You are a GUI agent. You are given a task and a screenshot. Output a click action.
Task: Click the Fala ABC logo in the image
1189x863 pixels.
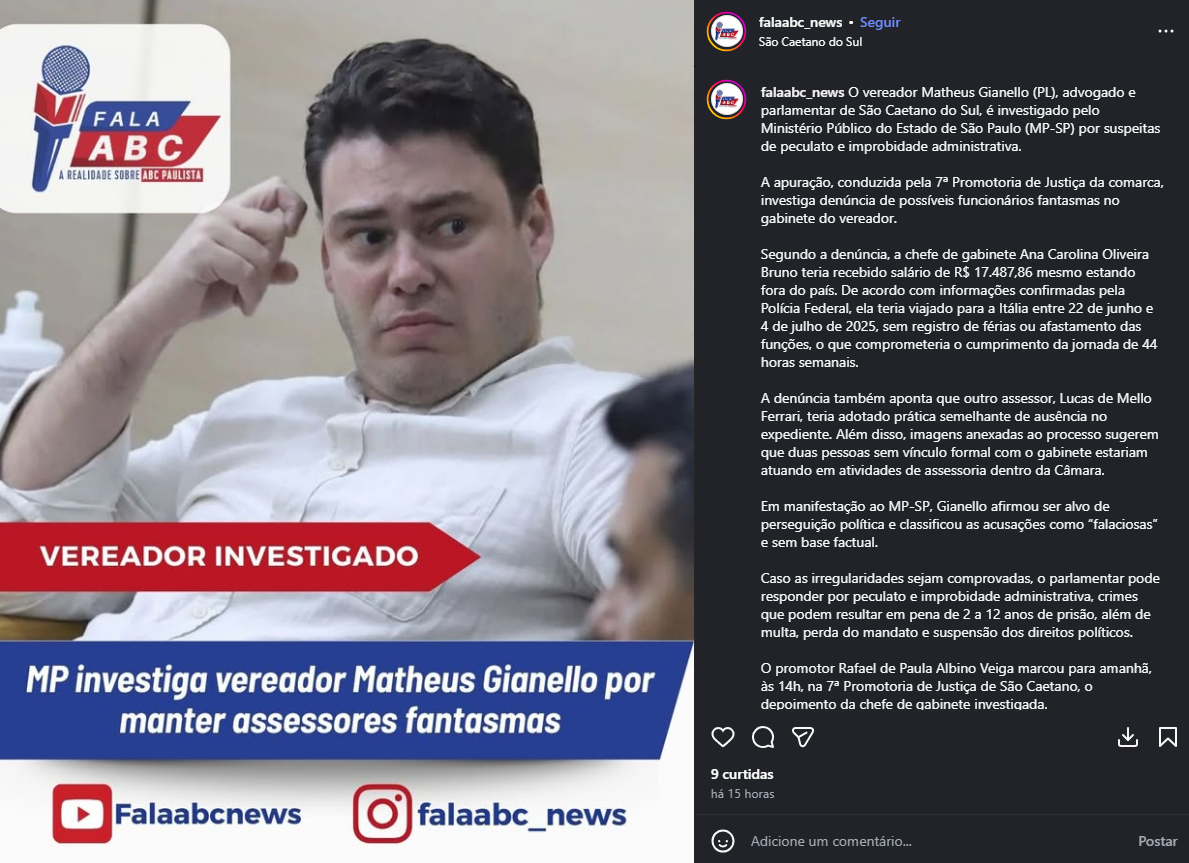(x=114, y=118)
